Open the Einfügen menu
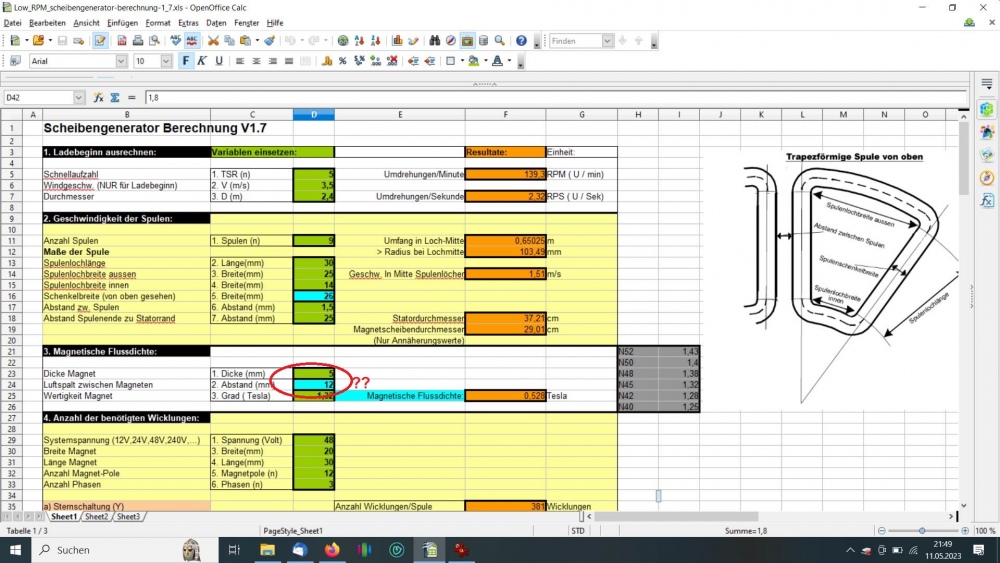Screen dimensions: 1000x563 (x=122, y=22)
